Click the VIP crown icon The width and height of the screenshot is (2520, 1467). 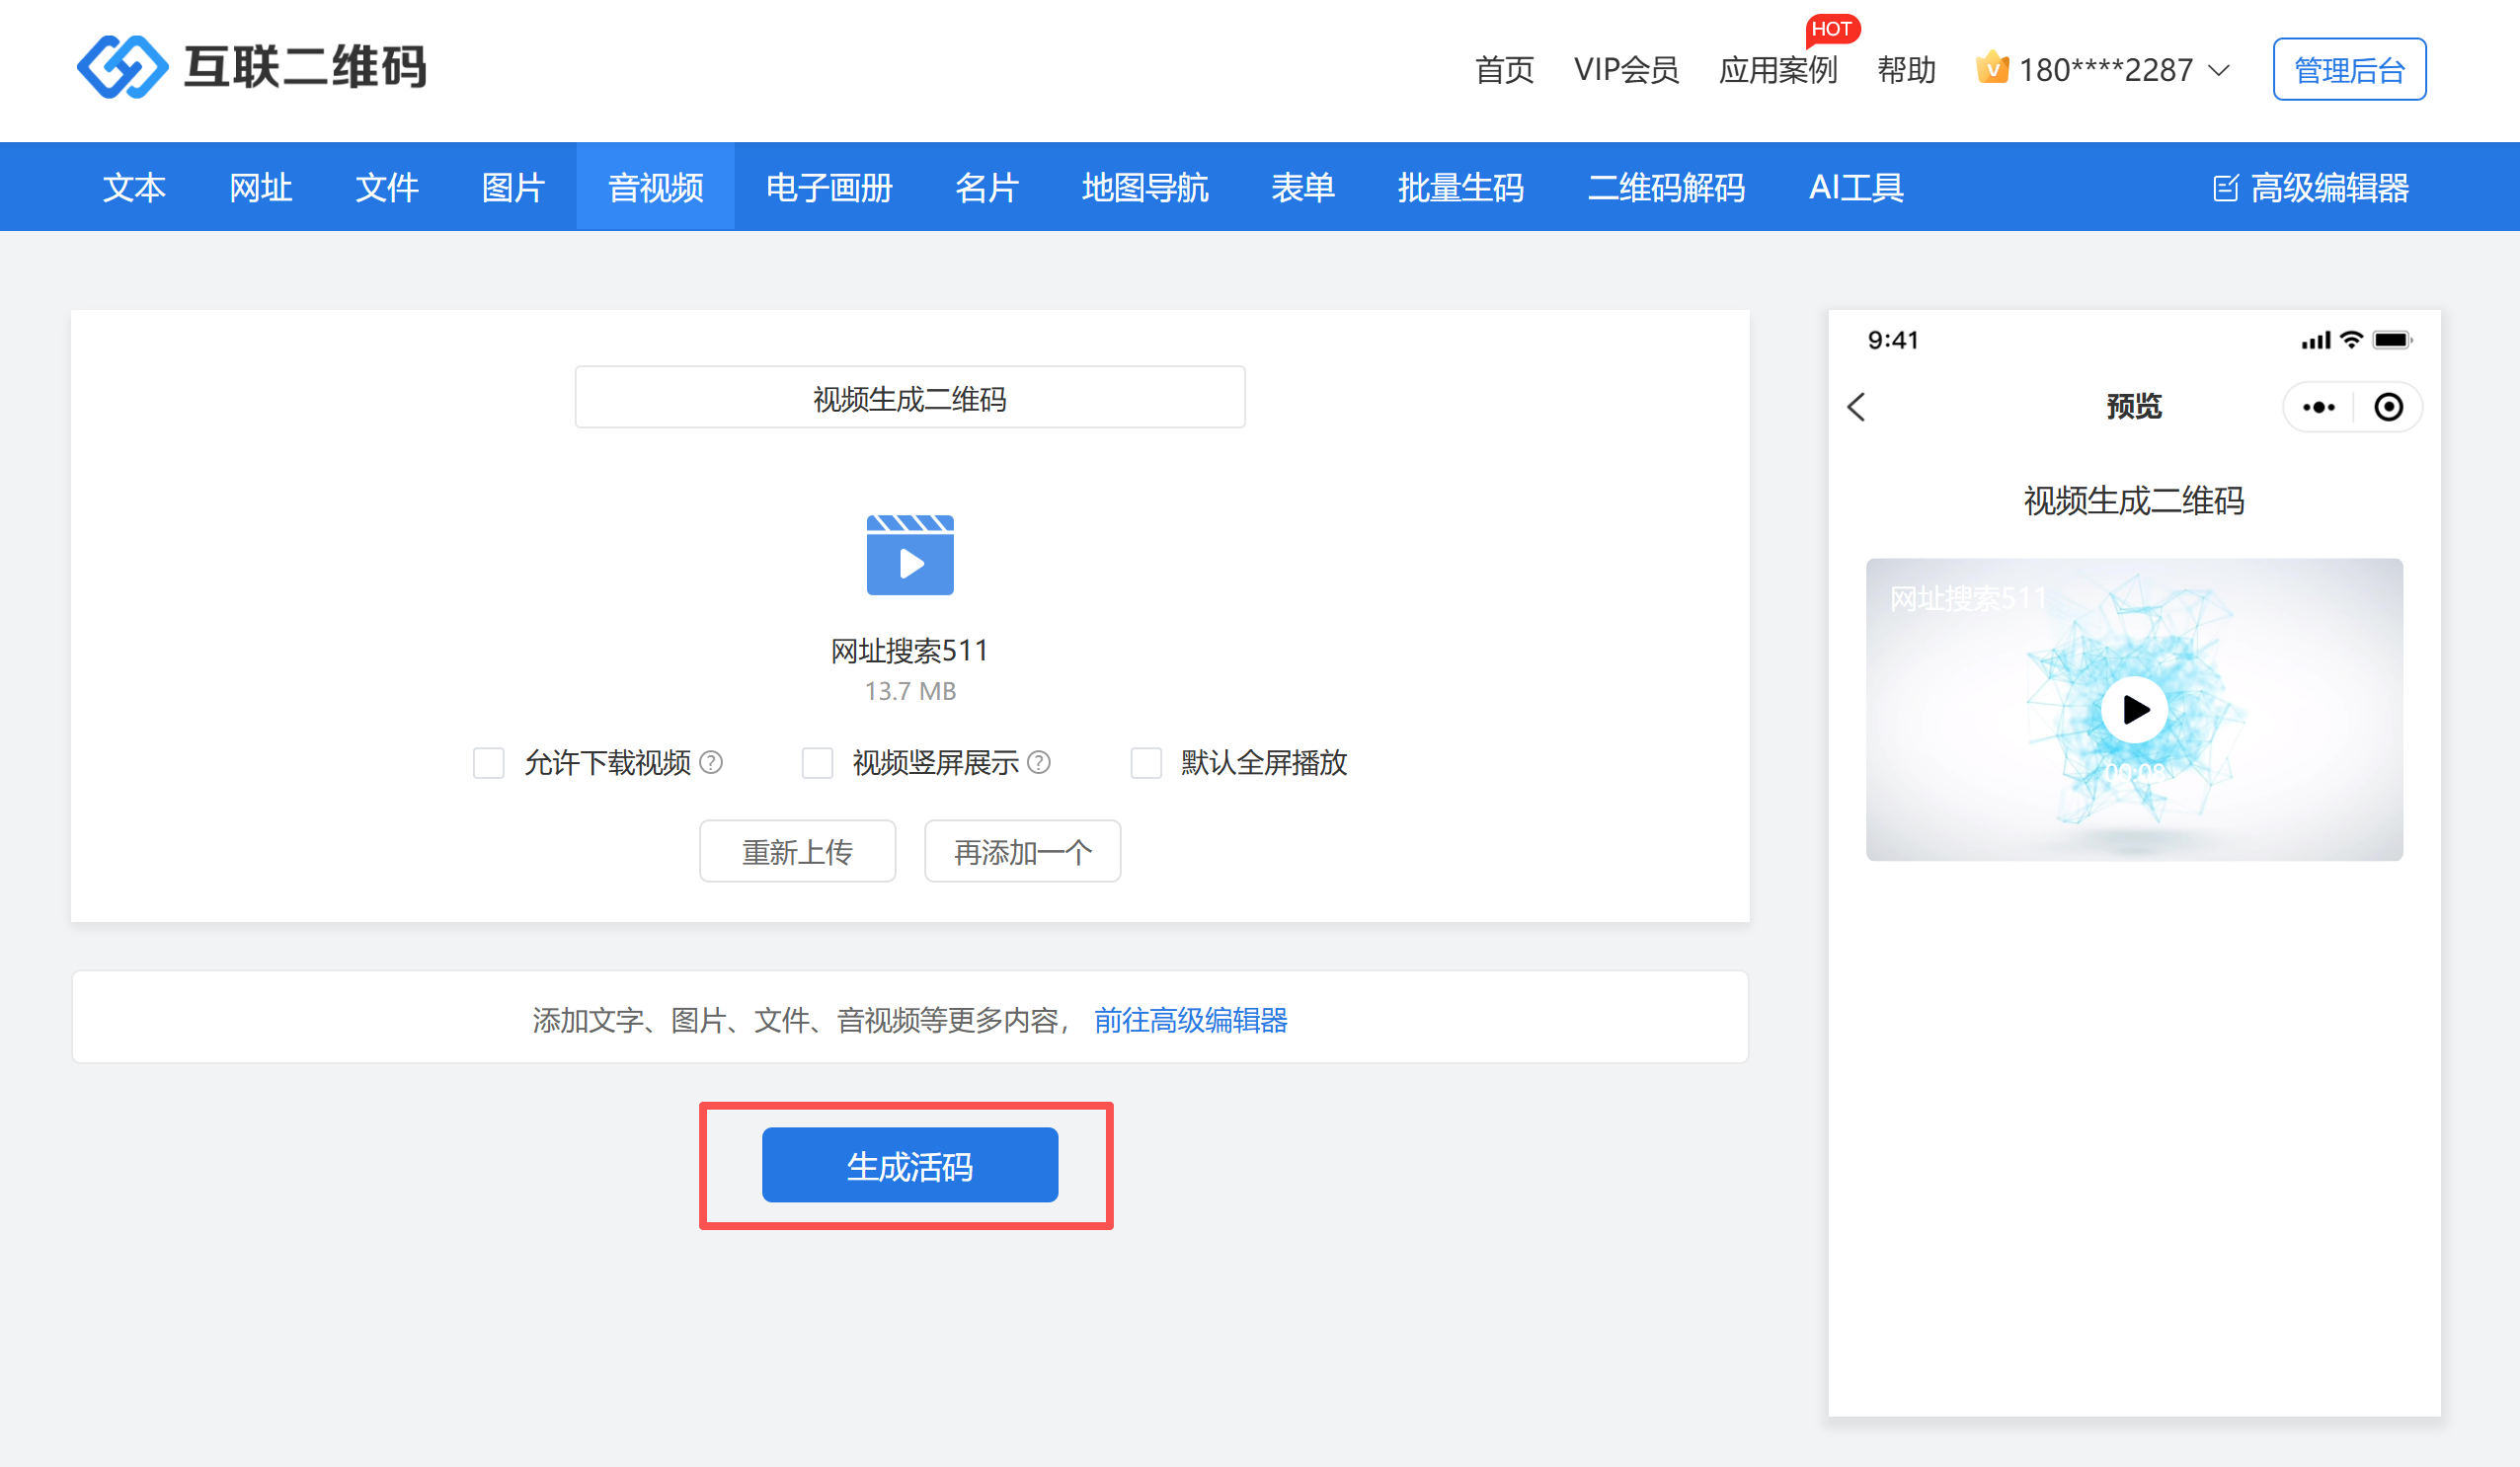(1991, 68)
